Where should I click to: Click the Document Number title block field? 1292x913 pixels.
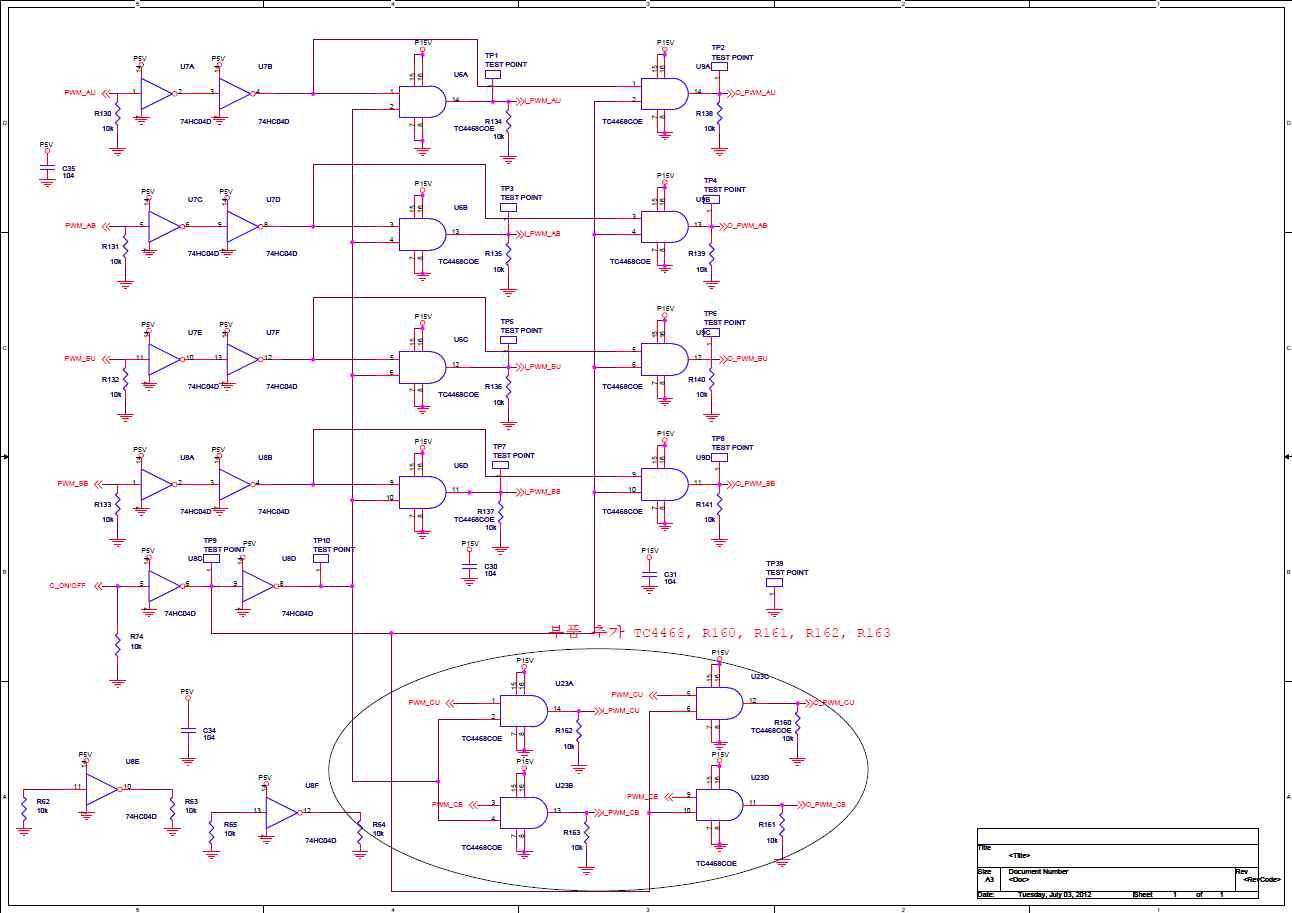click(x=1039, y=872)
